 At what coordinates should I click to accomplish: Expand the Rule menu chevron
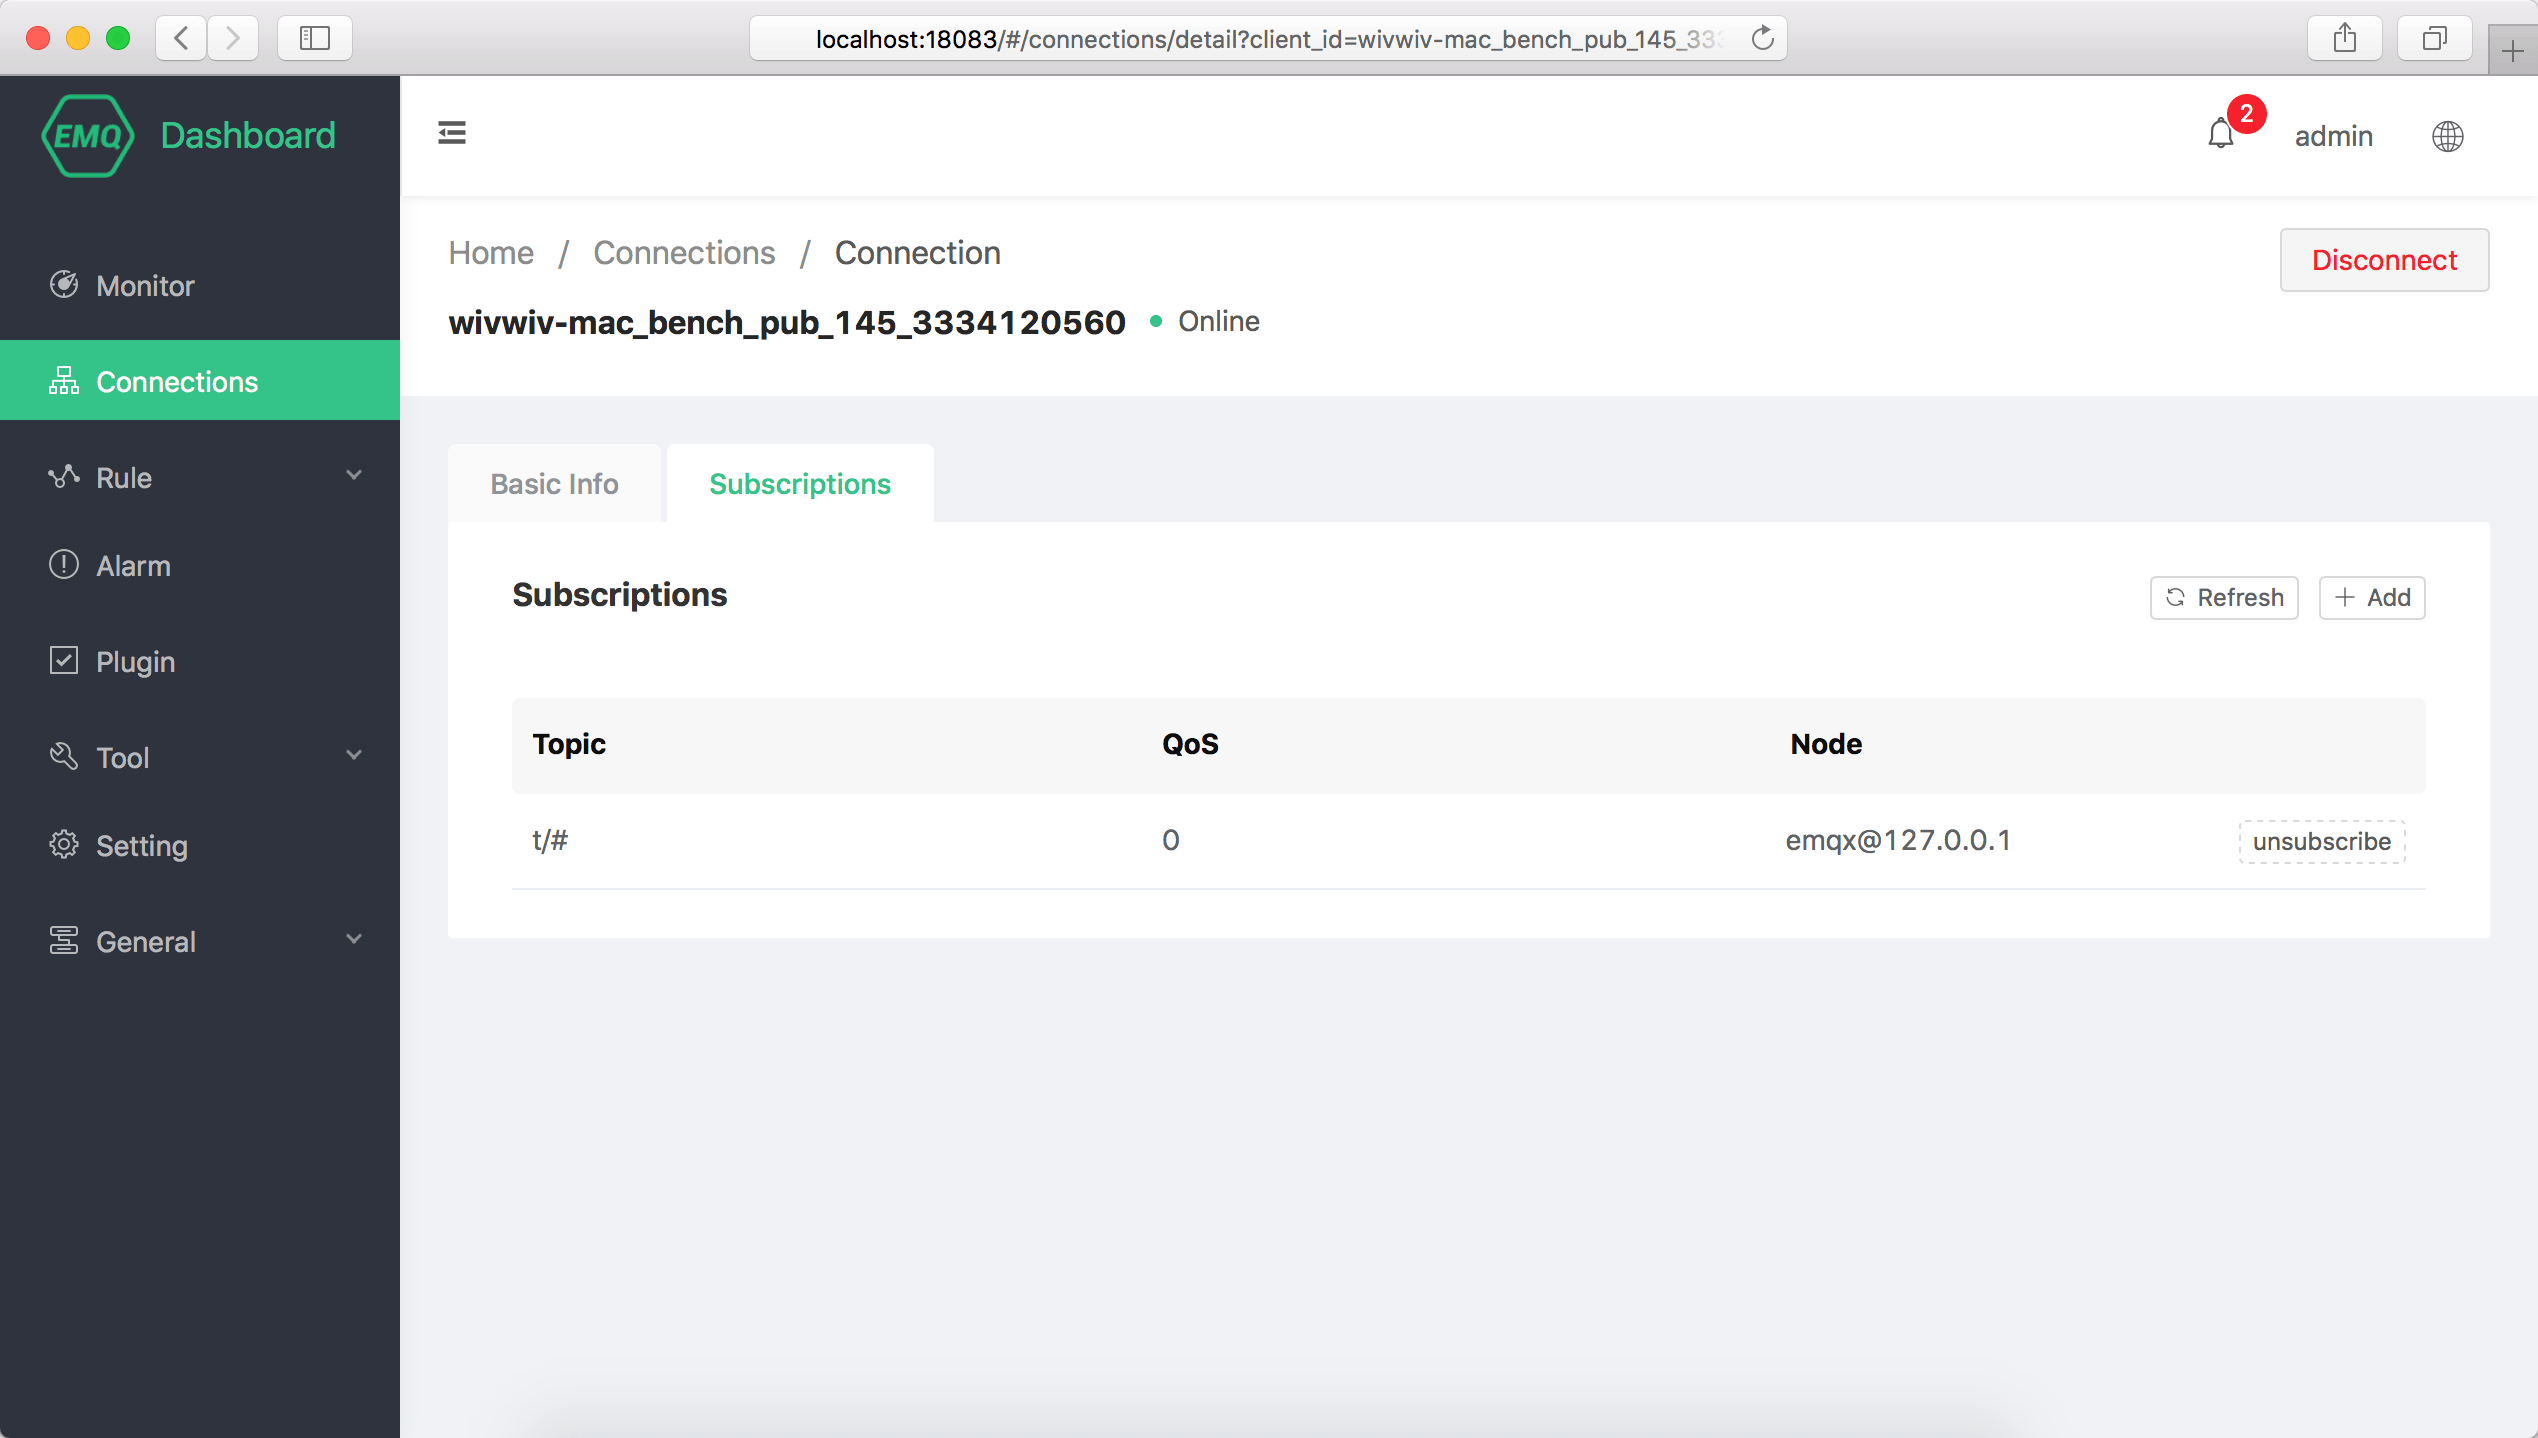point(354,476)
